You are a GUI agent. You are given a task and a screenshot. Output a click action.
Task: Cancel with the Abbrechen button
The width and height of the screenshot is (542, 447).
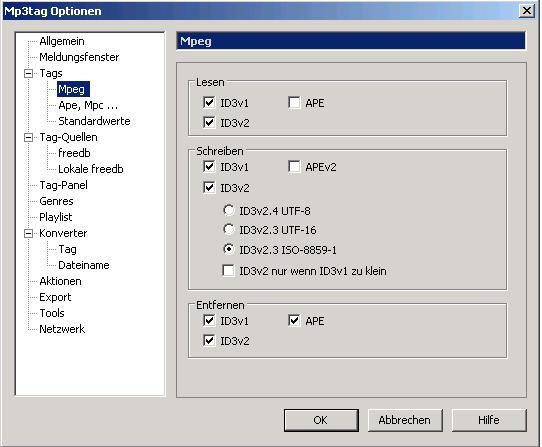(x=405, y=420)
